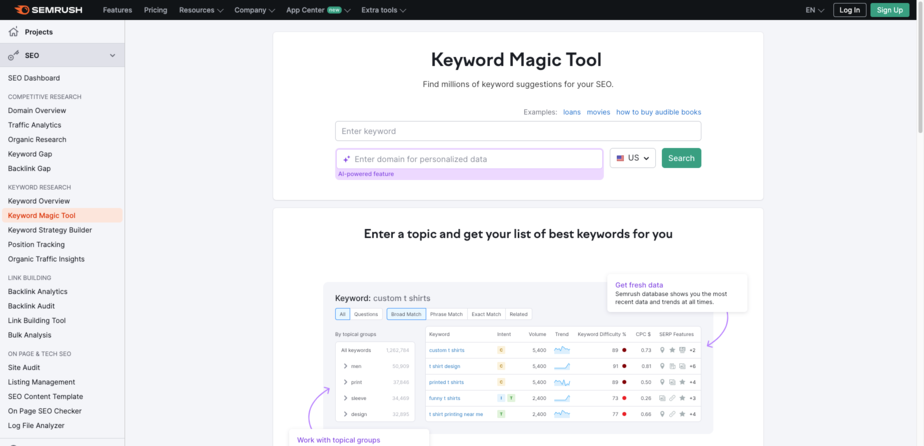Expand the 'design' topical group

[345, 414]
